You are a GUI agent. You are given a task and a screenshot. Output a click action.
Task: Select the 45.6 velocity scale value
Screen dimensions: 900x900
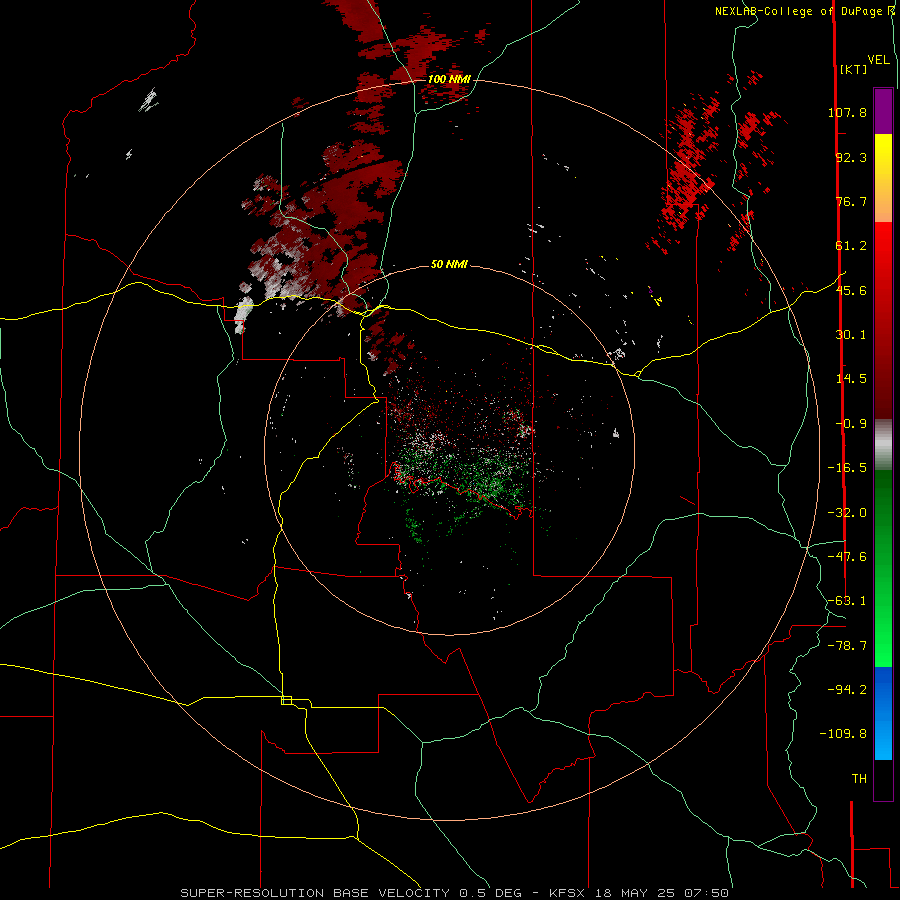click(851, 290)
